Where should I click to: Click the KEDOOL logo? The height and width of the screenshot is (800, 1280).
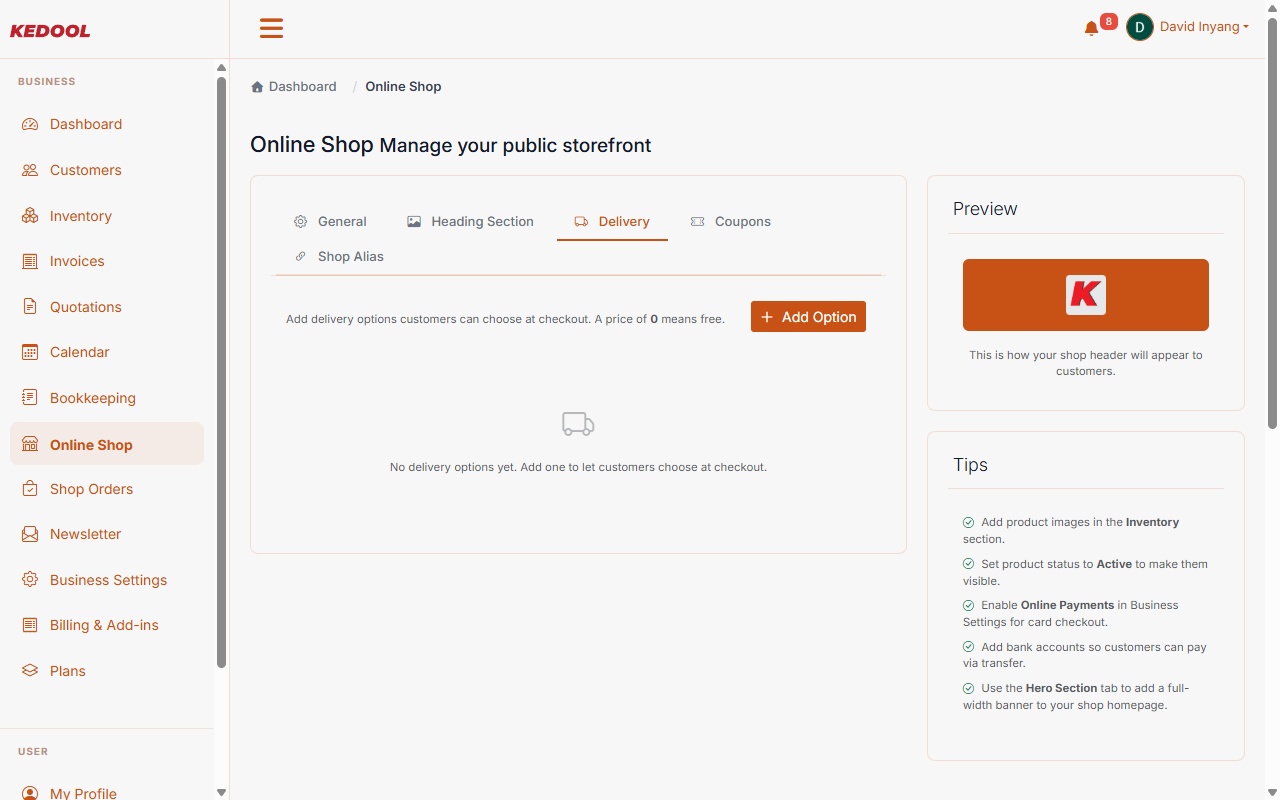coord(50,31)
